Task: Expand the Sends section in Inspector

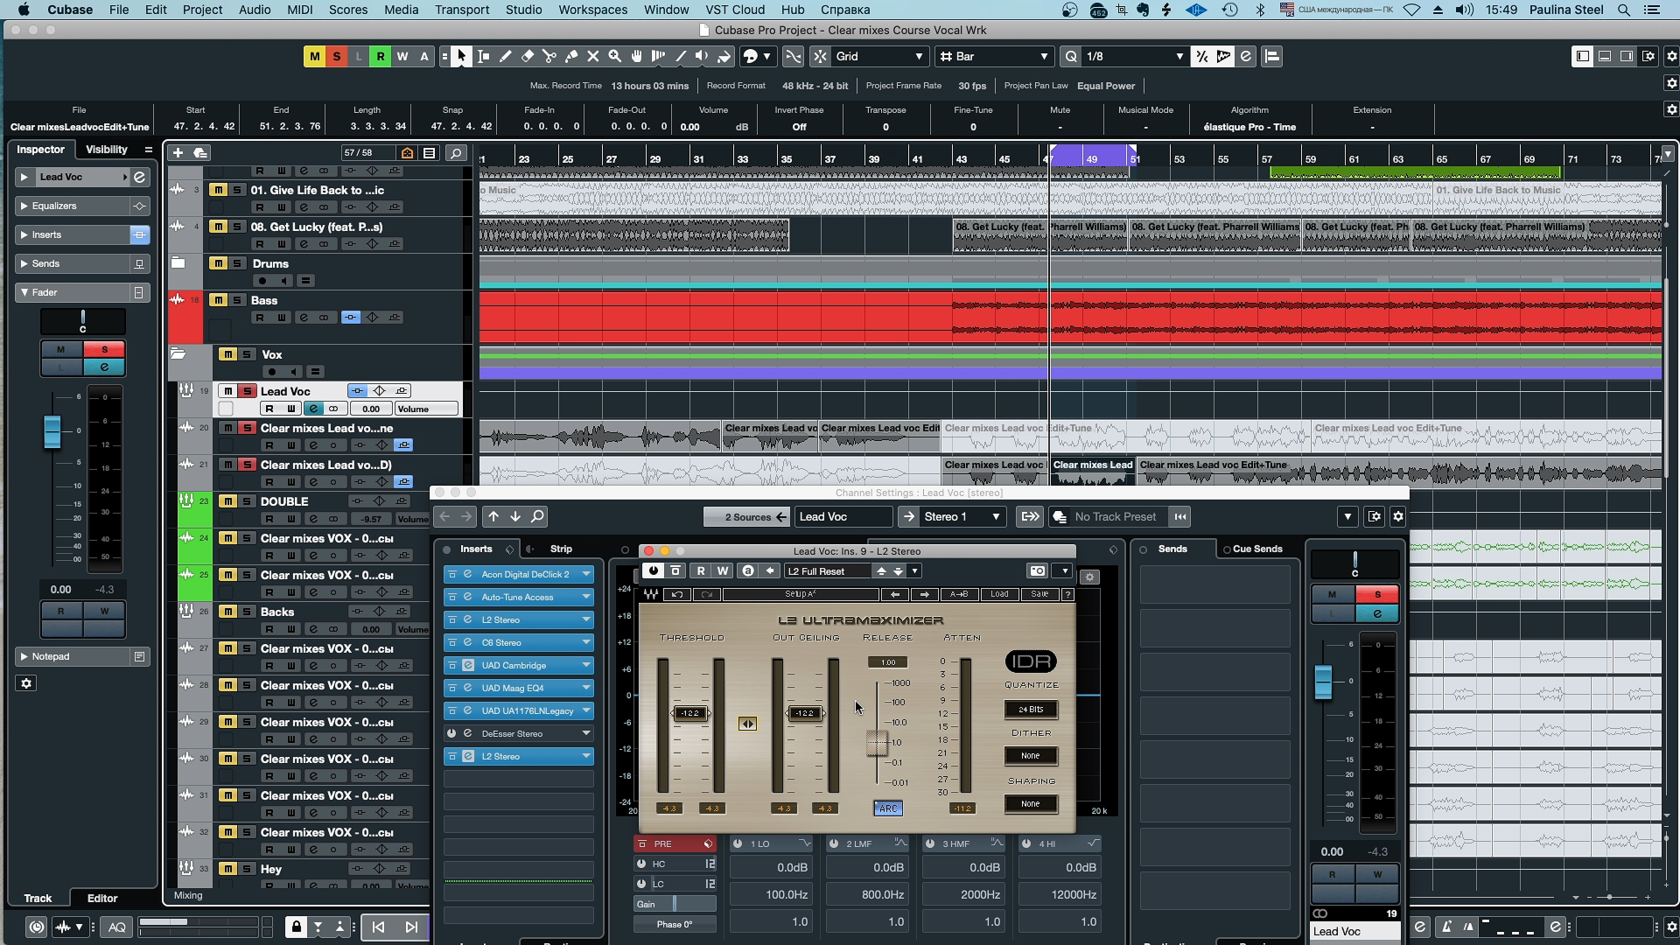Action: [x=24, y=264]
